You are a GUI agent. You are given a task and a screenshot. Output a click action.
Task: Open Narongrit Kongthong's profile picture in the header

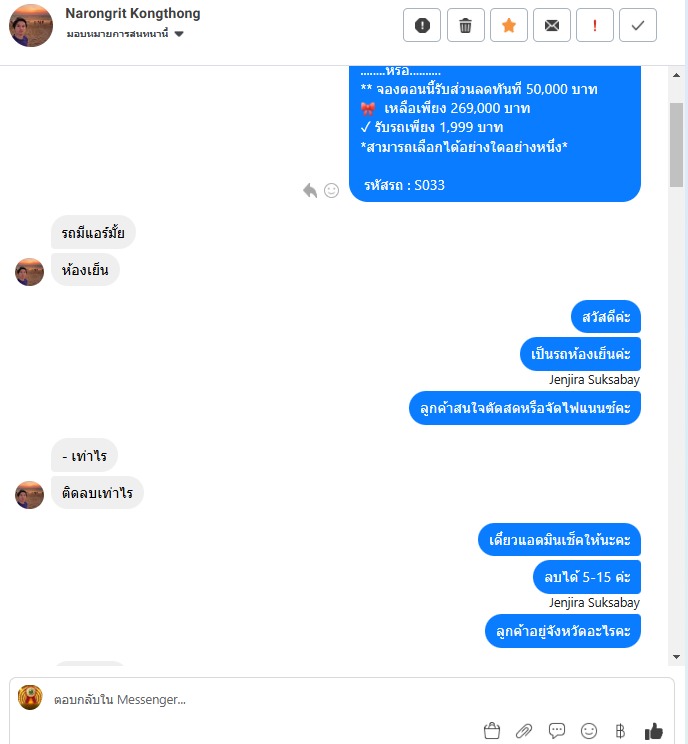pyautogui.click(x=31, y=26)
